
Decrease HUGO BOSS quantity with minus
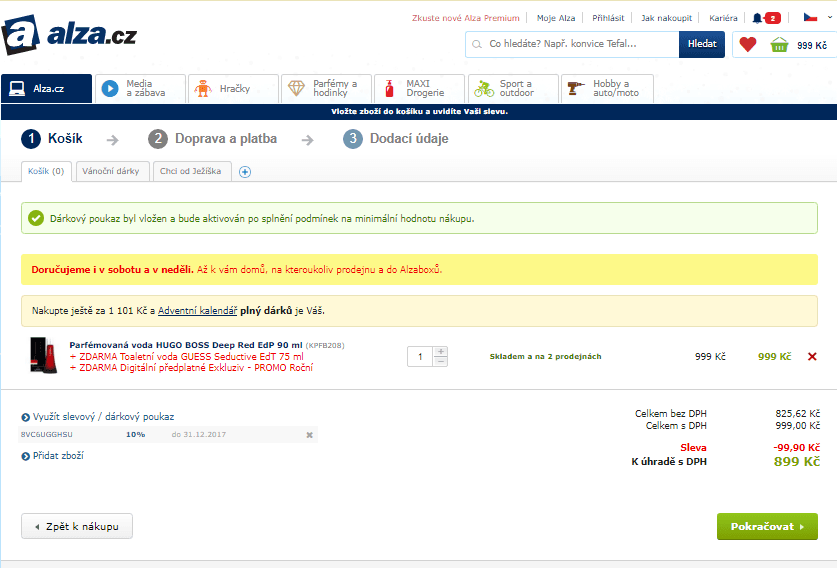441,361
